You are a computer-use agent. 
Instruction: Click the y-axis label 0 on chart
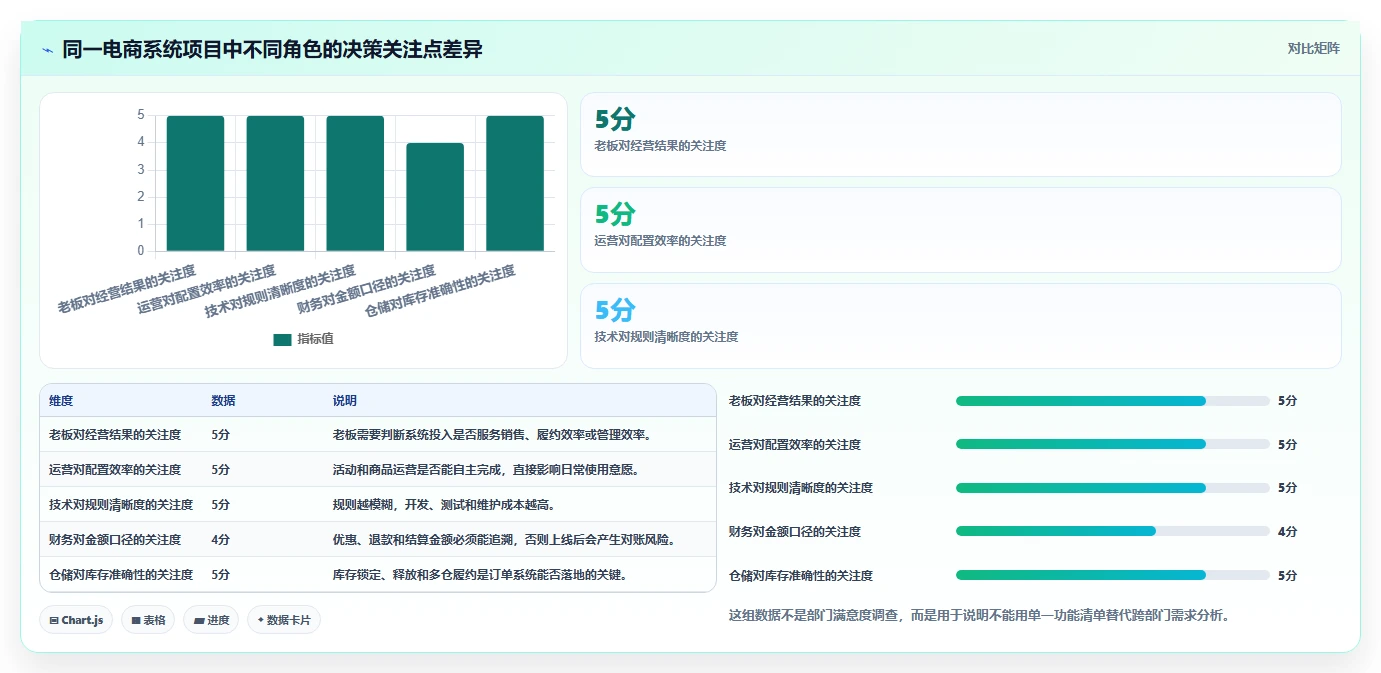pyautogui.click(x=141, y=251)
